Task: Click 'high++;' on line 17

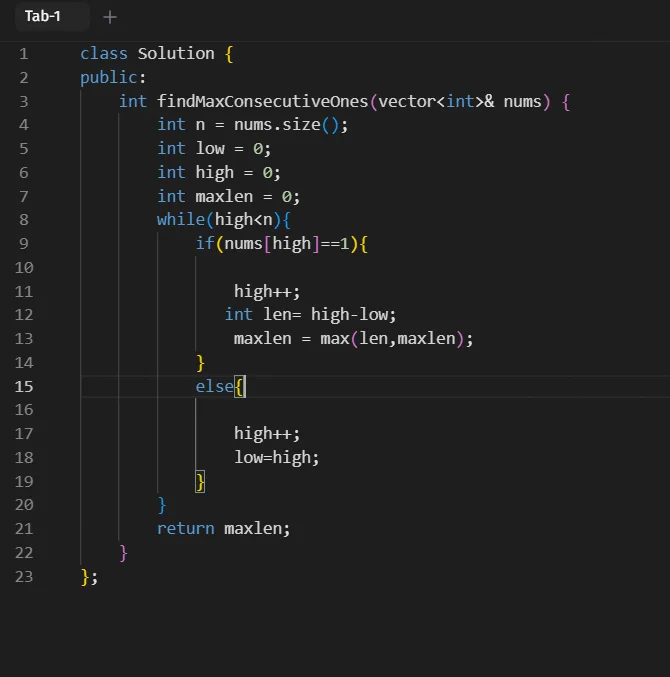Action: point(267,433)
